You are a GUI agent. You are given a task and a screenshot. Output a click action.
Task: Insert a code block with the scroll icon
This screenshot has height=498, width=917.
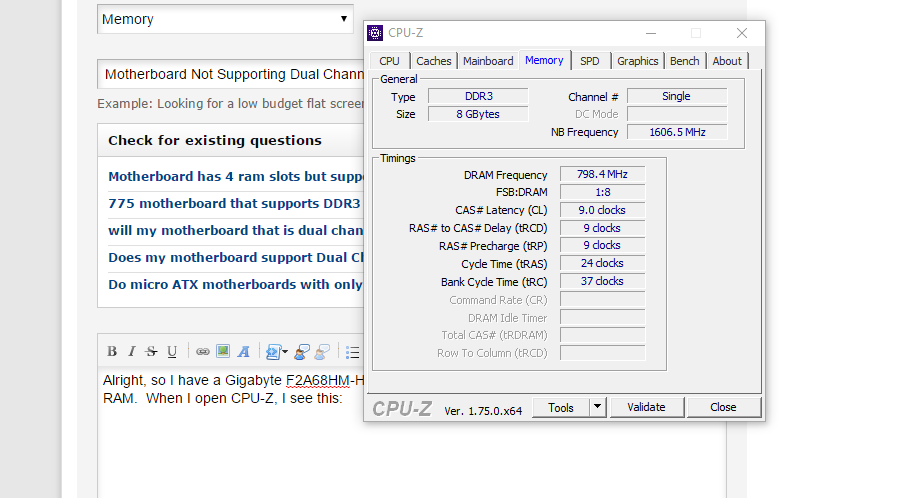coord(273,351)
